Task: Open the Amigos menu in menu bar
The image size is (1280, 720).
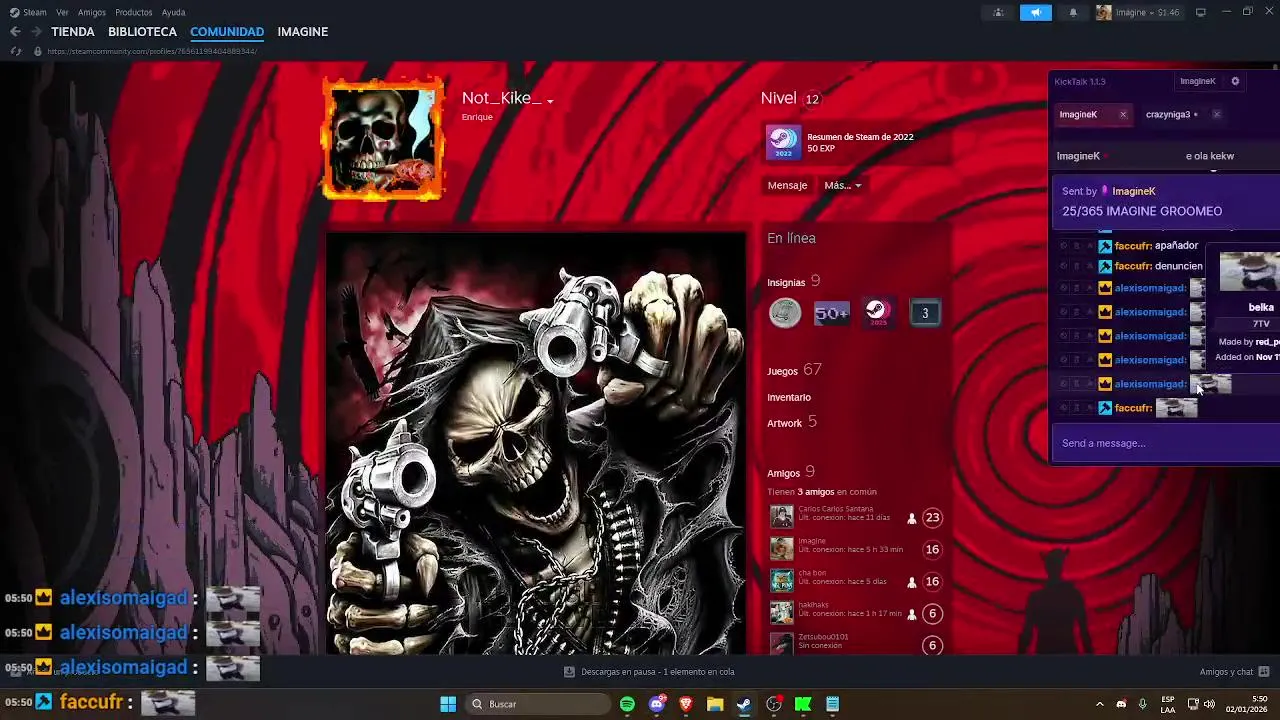Action: (x=92, y=13)
